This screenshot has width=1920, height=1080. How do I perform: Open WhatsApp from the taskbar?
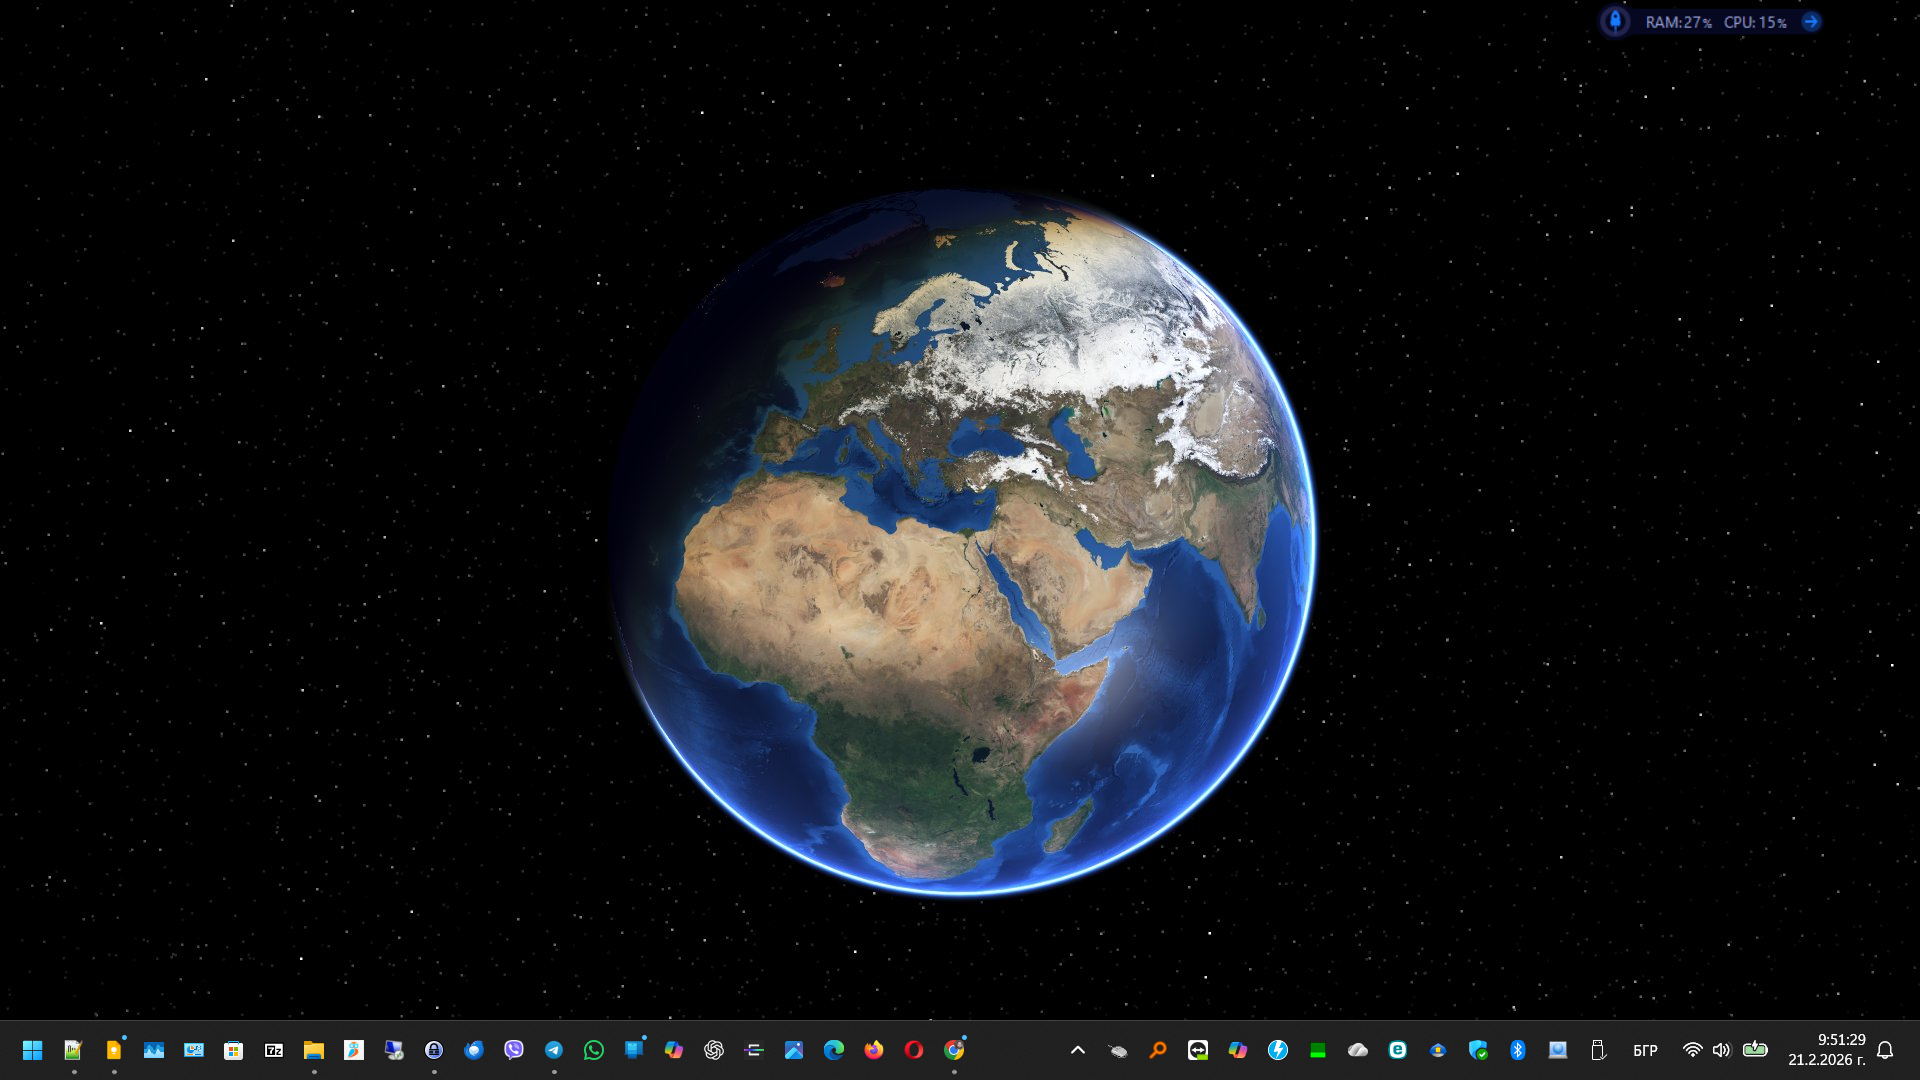(594, 1050)
